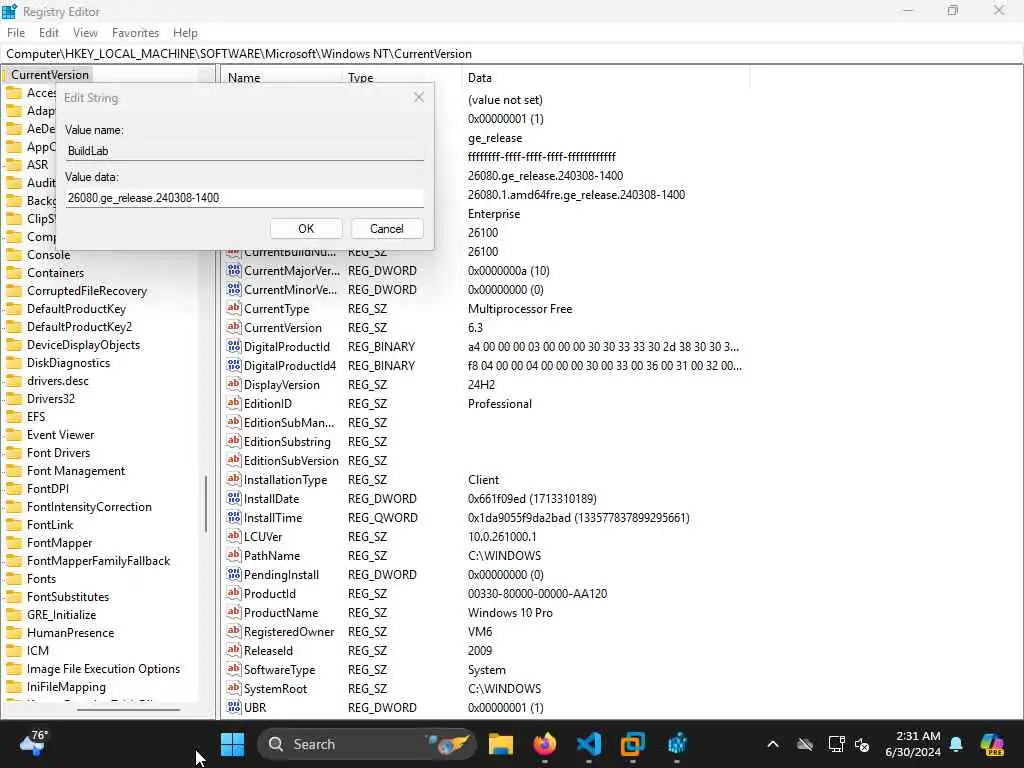Click the CurrentType string value icon

(234, 308)
